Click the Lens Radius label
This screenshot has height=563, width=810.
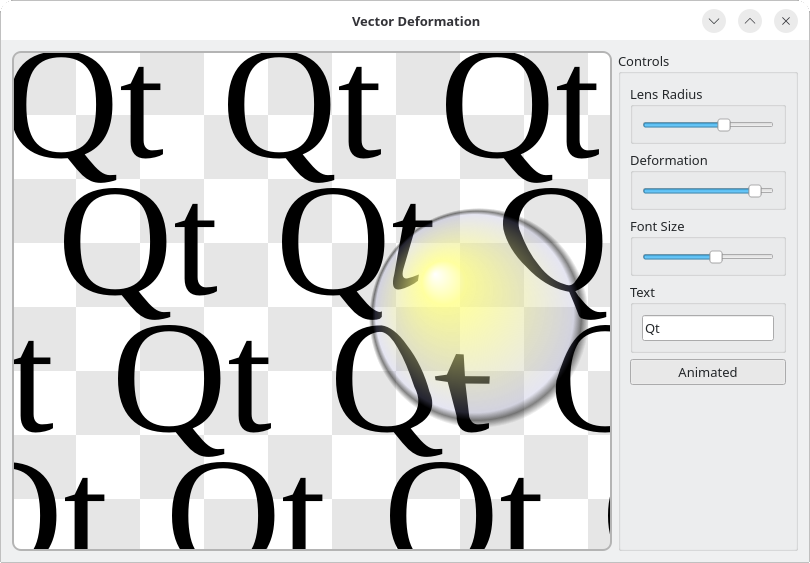[666, 95]
